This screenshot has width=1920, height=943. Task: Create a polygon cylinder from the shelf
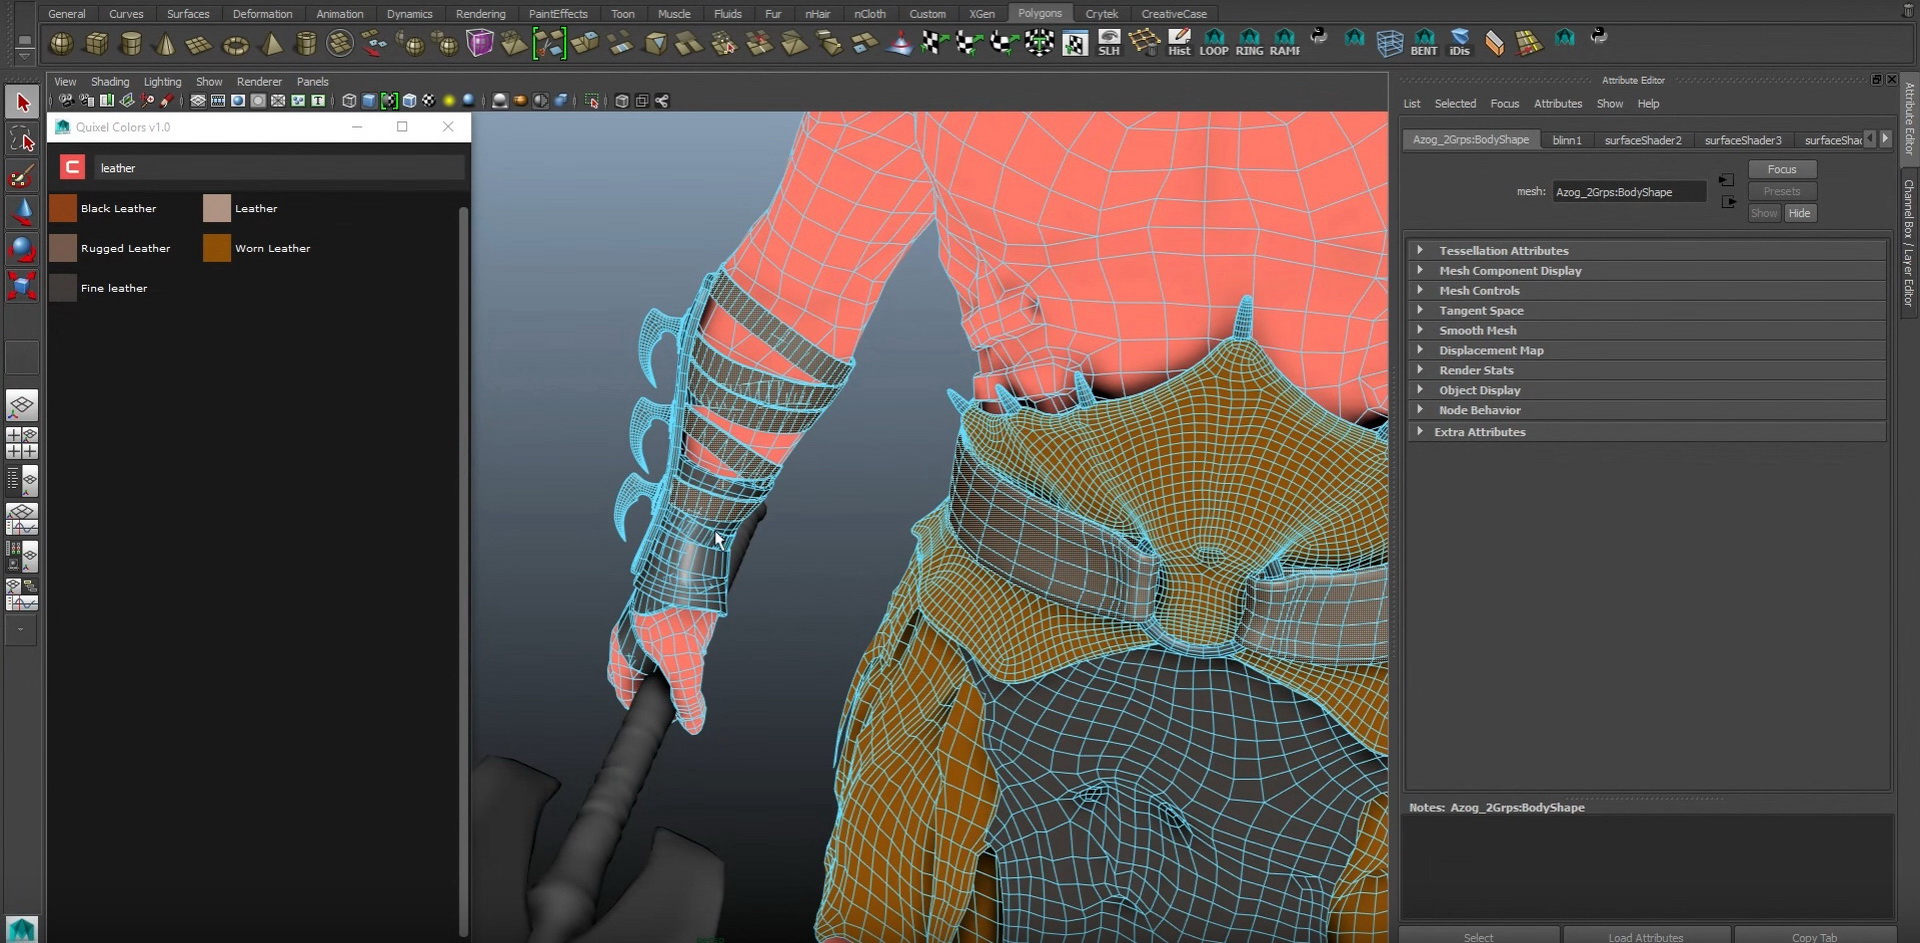[x=131, y=44]
